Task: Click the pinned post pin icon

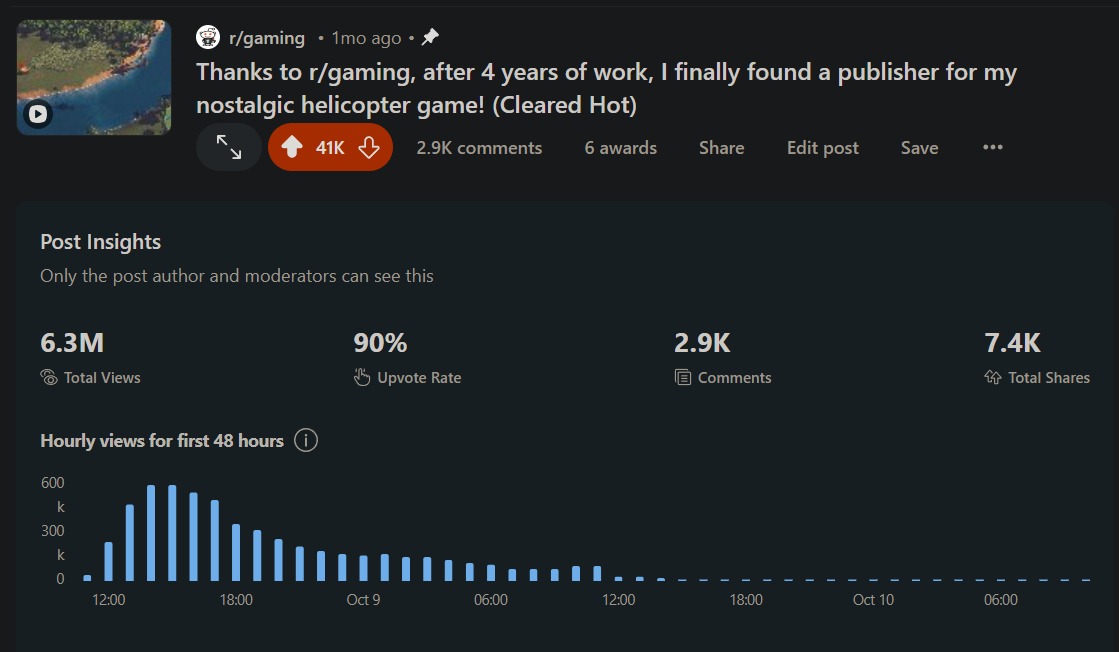Action: (430, 37)
